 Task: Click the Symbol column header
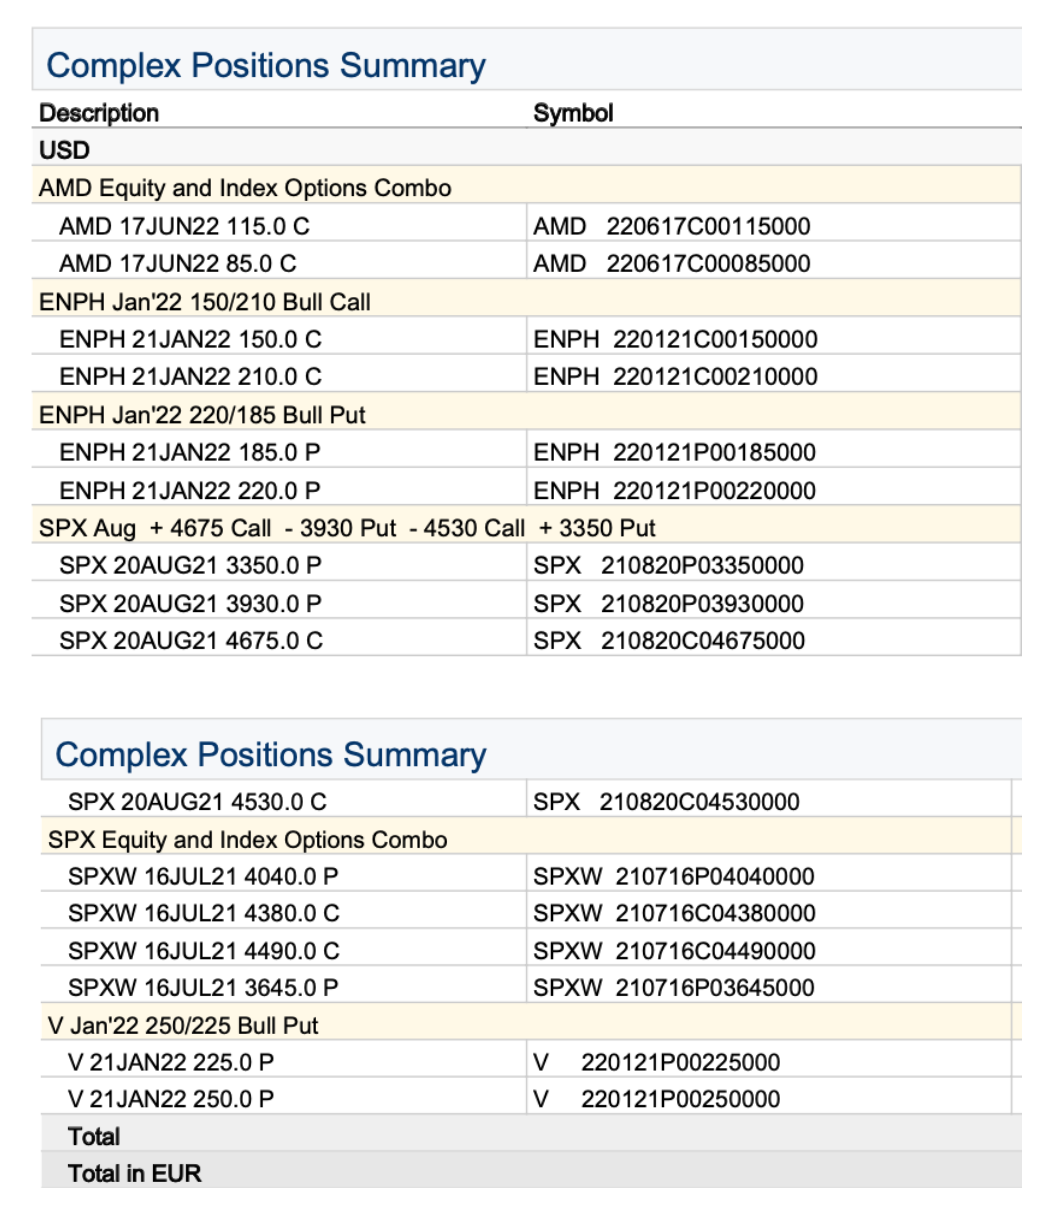573,113
